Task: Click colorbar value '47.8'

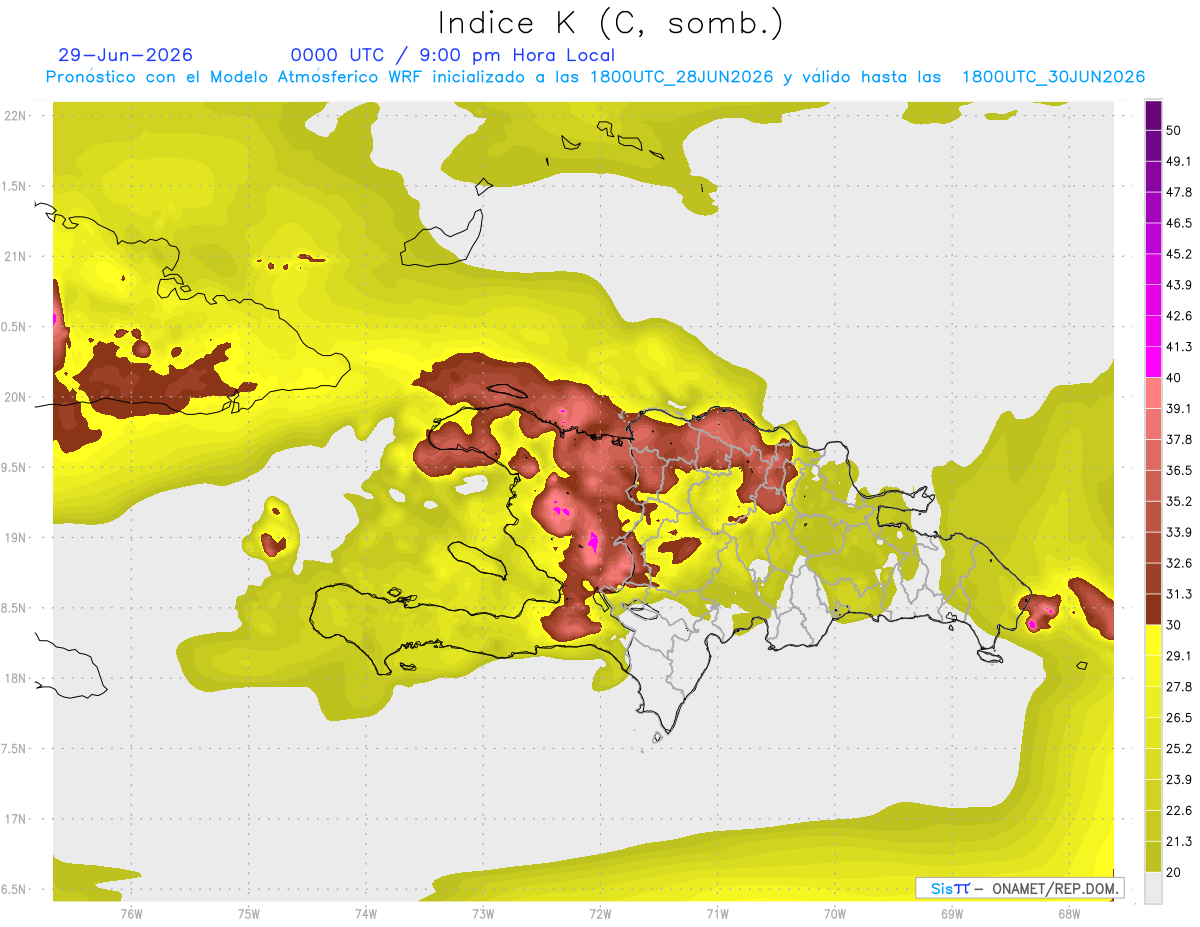Action: tap(1180, 192)
